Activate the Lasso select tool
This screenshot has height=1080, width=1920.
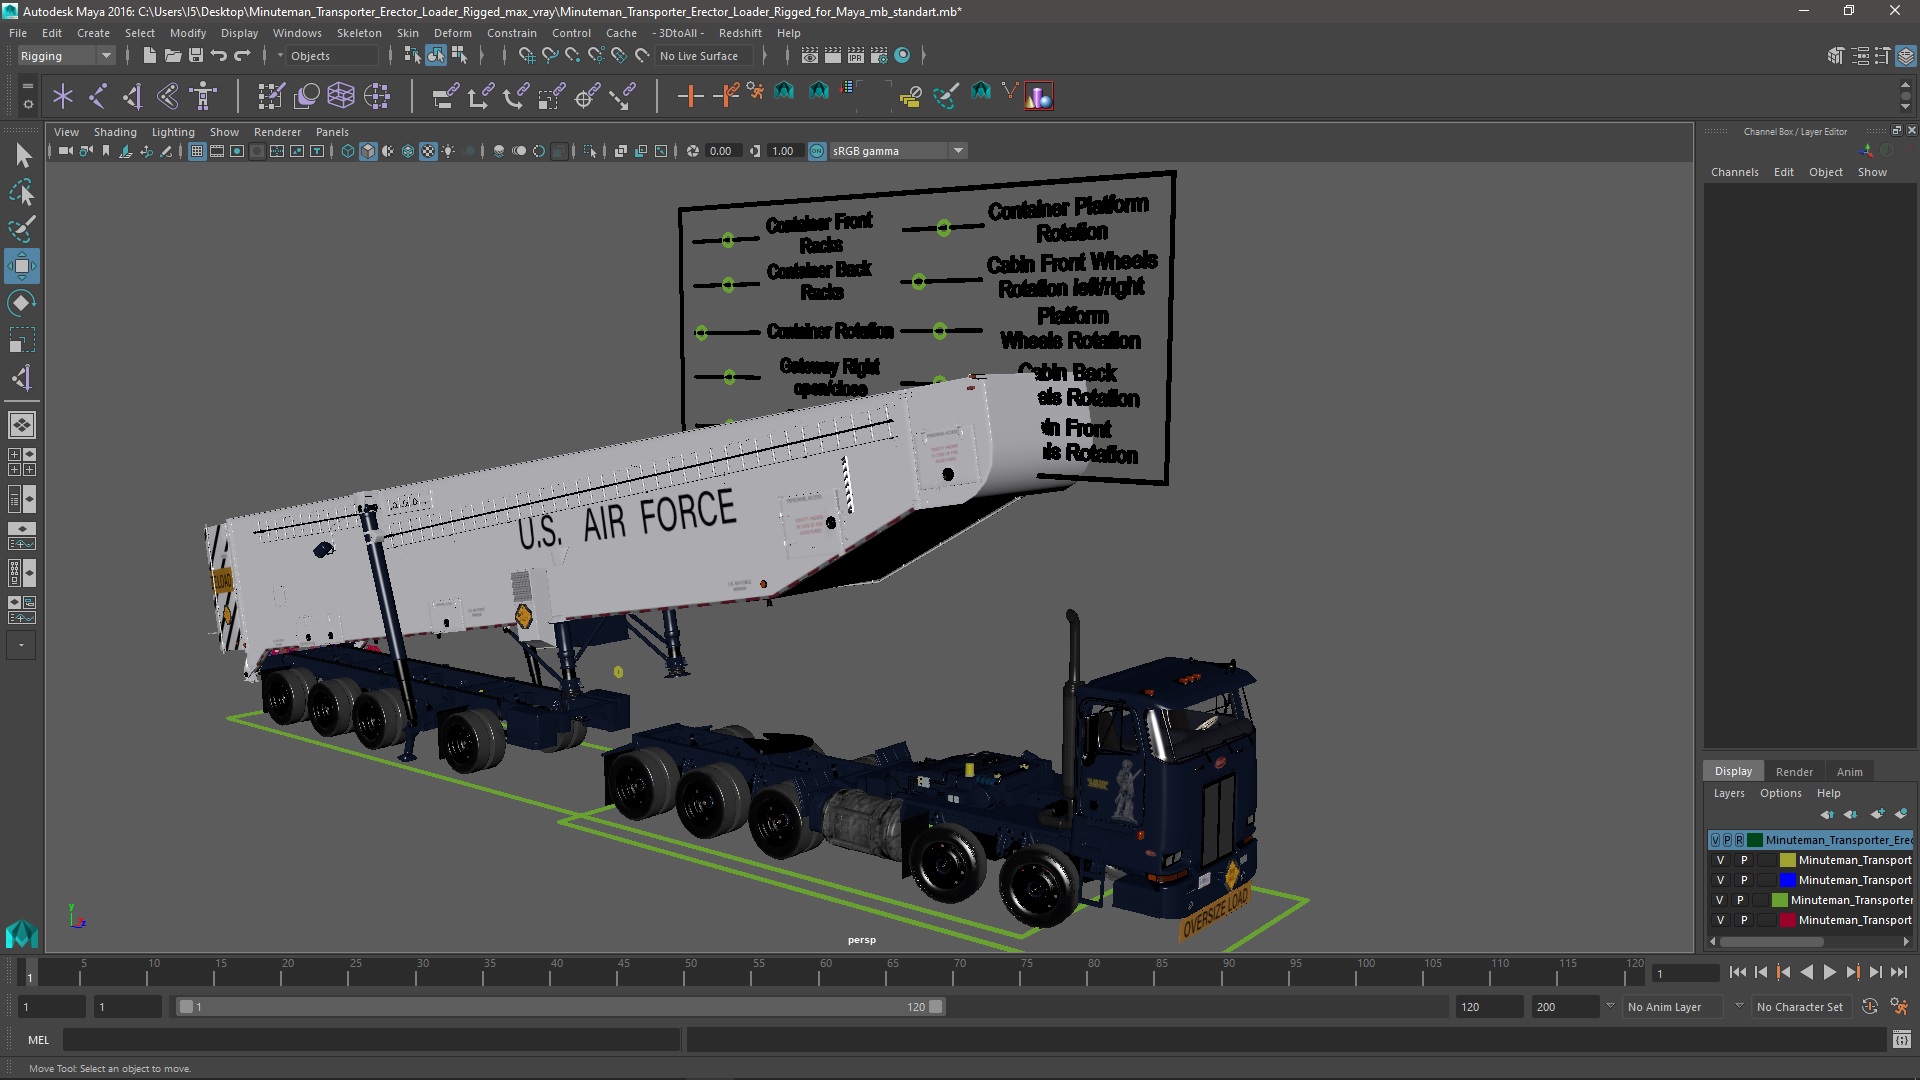[22, 192]
